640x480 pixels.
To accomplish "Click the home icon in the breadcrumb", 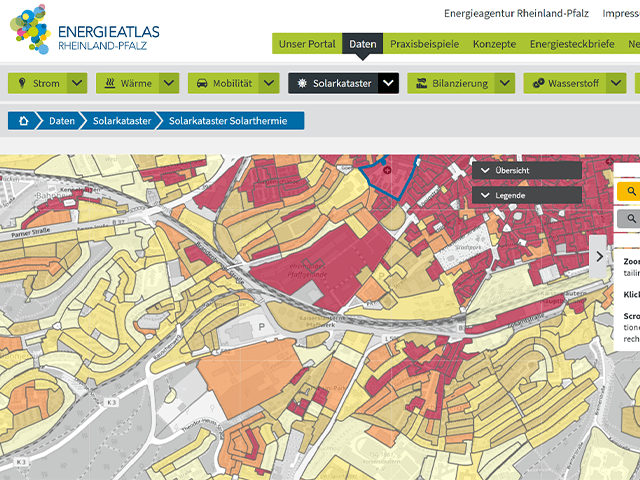I will pyautogui.click(x=24, y=121).
